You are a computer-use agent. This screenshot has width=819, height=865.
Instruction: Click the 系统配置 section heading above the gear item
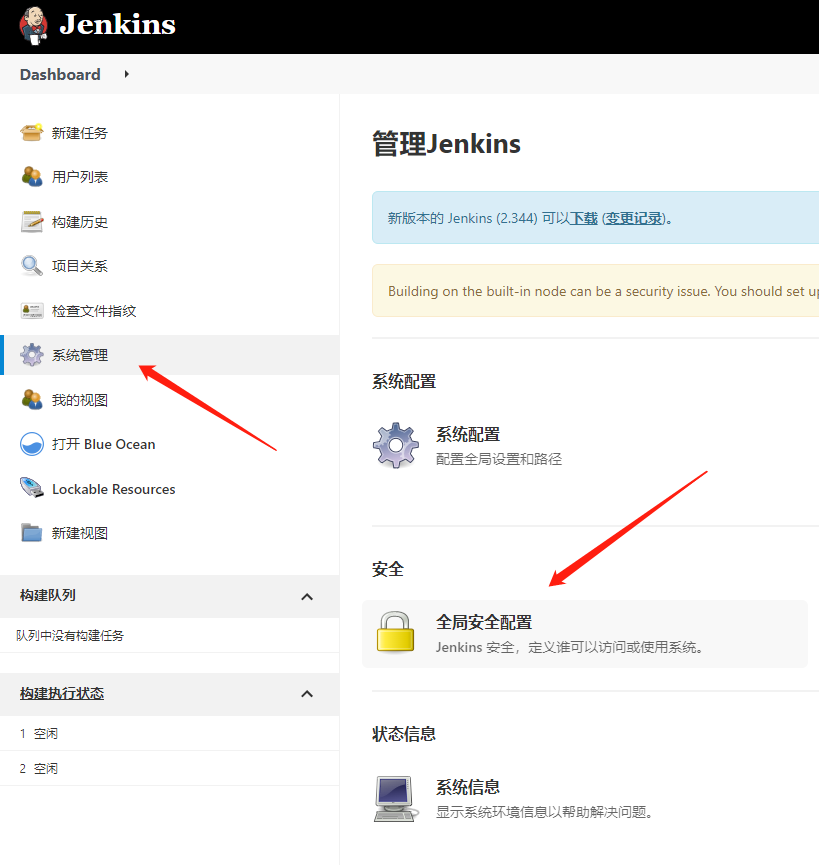point(404,381)
